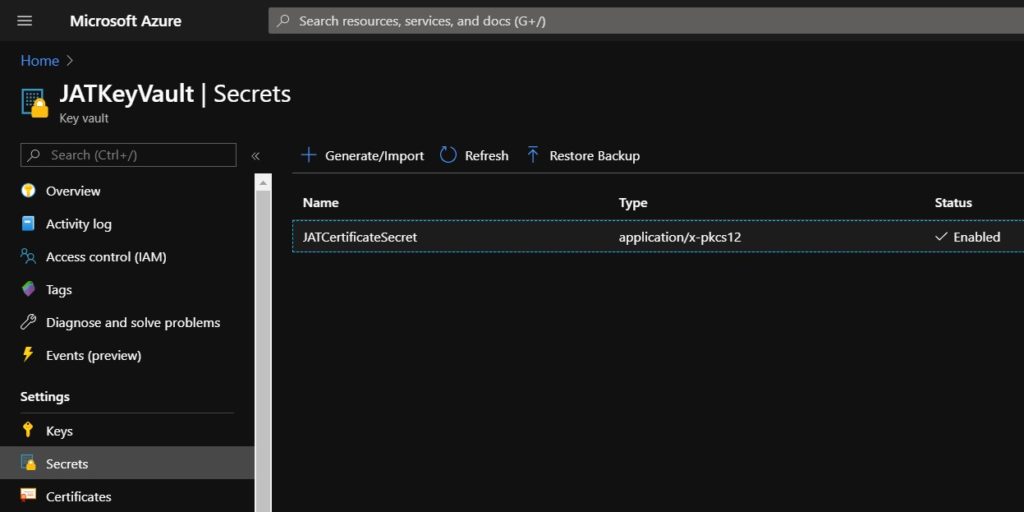Screen dimensions: 1024x512
Task: Go to the Home breadcrumb
Action: point(40,61)
